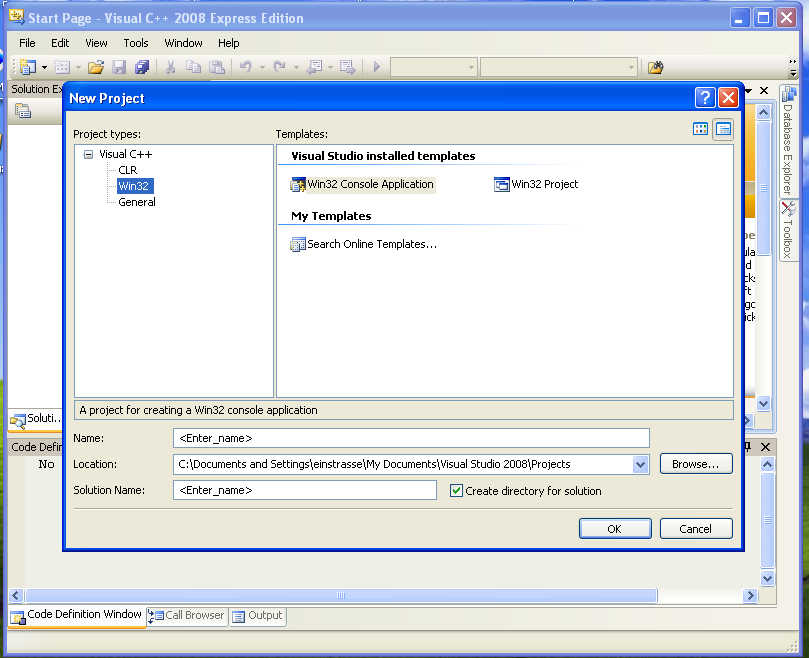Open the Edit menu
Screen dimensions: 809x658
coord(60,43)
